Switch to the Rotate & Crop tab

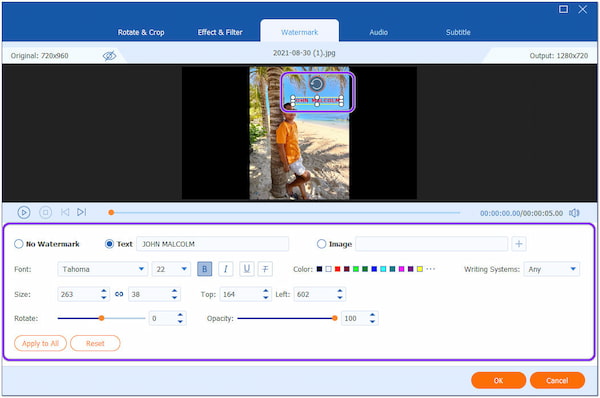(141, 32)
